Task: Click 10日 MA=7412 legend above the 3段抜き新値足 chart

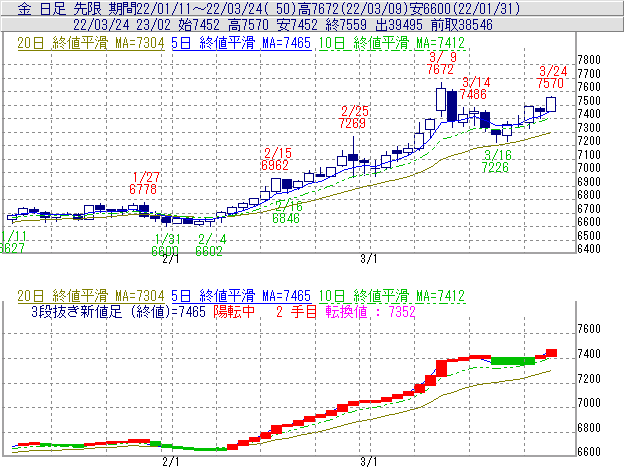Action: click(392, 296)
